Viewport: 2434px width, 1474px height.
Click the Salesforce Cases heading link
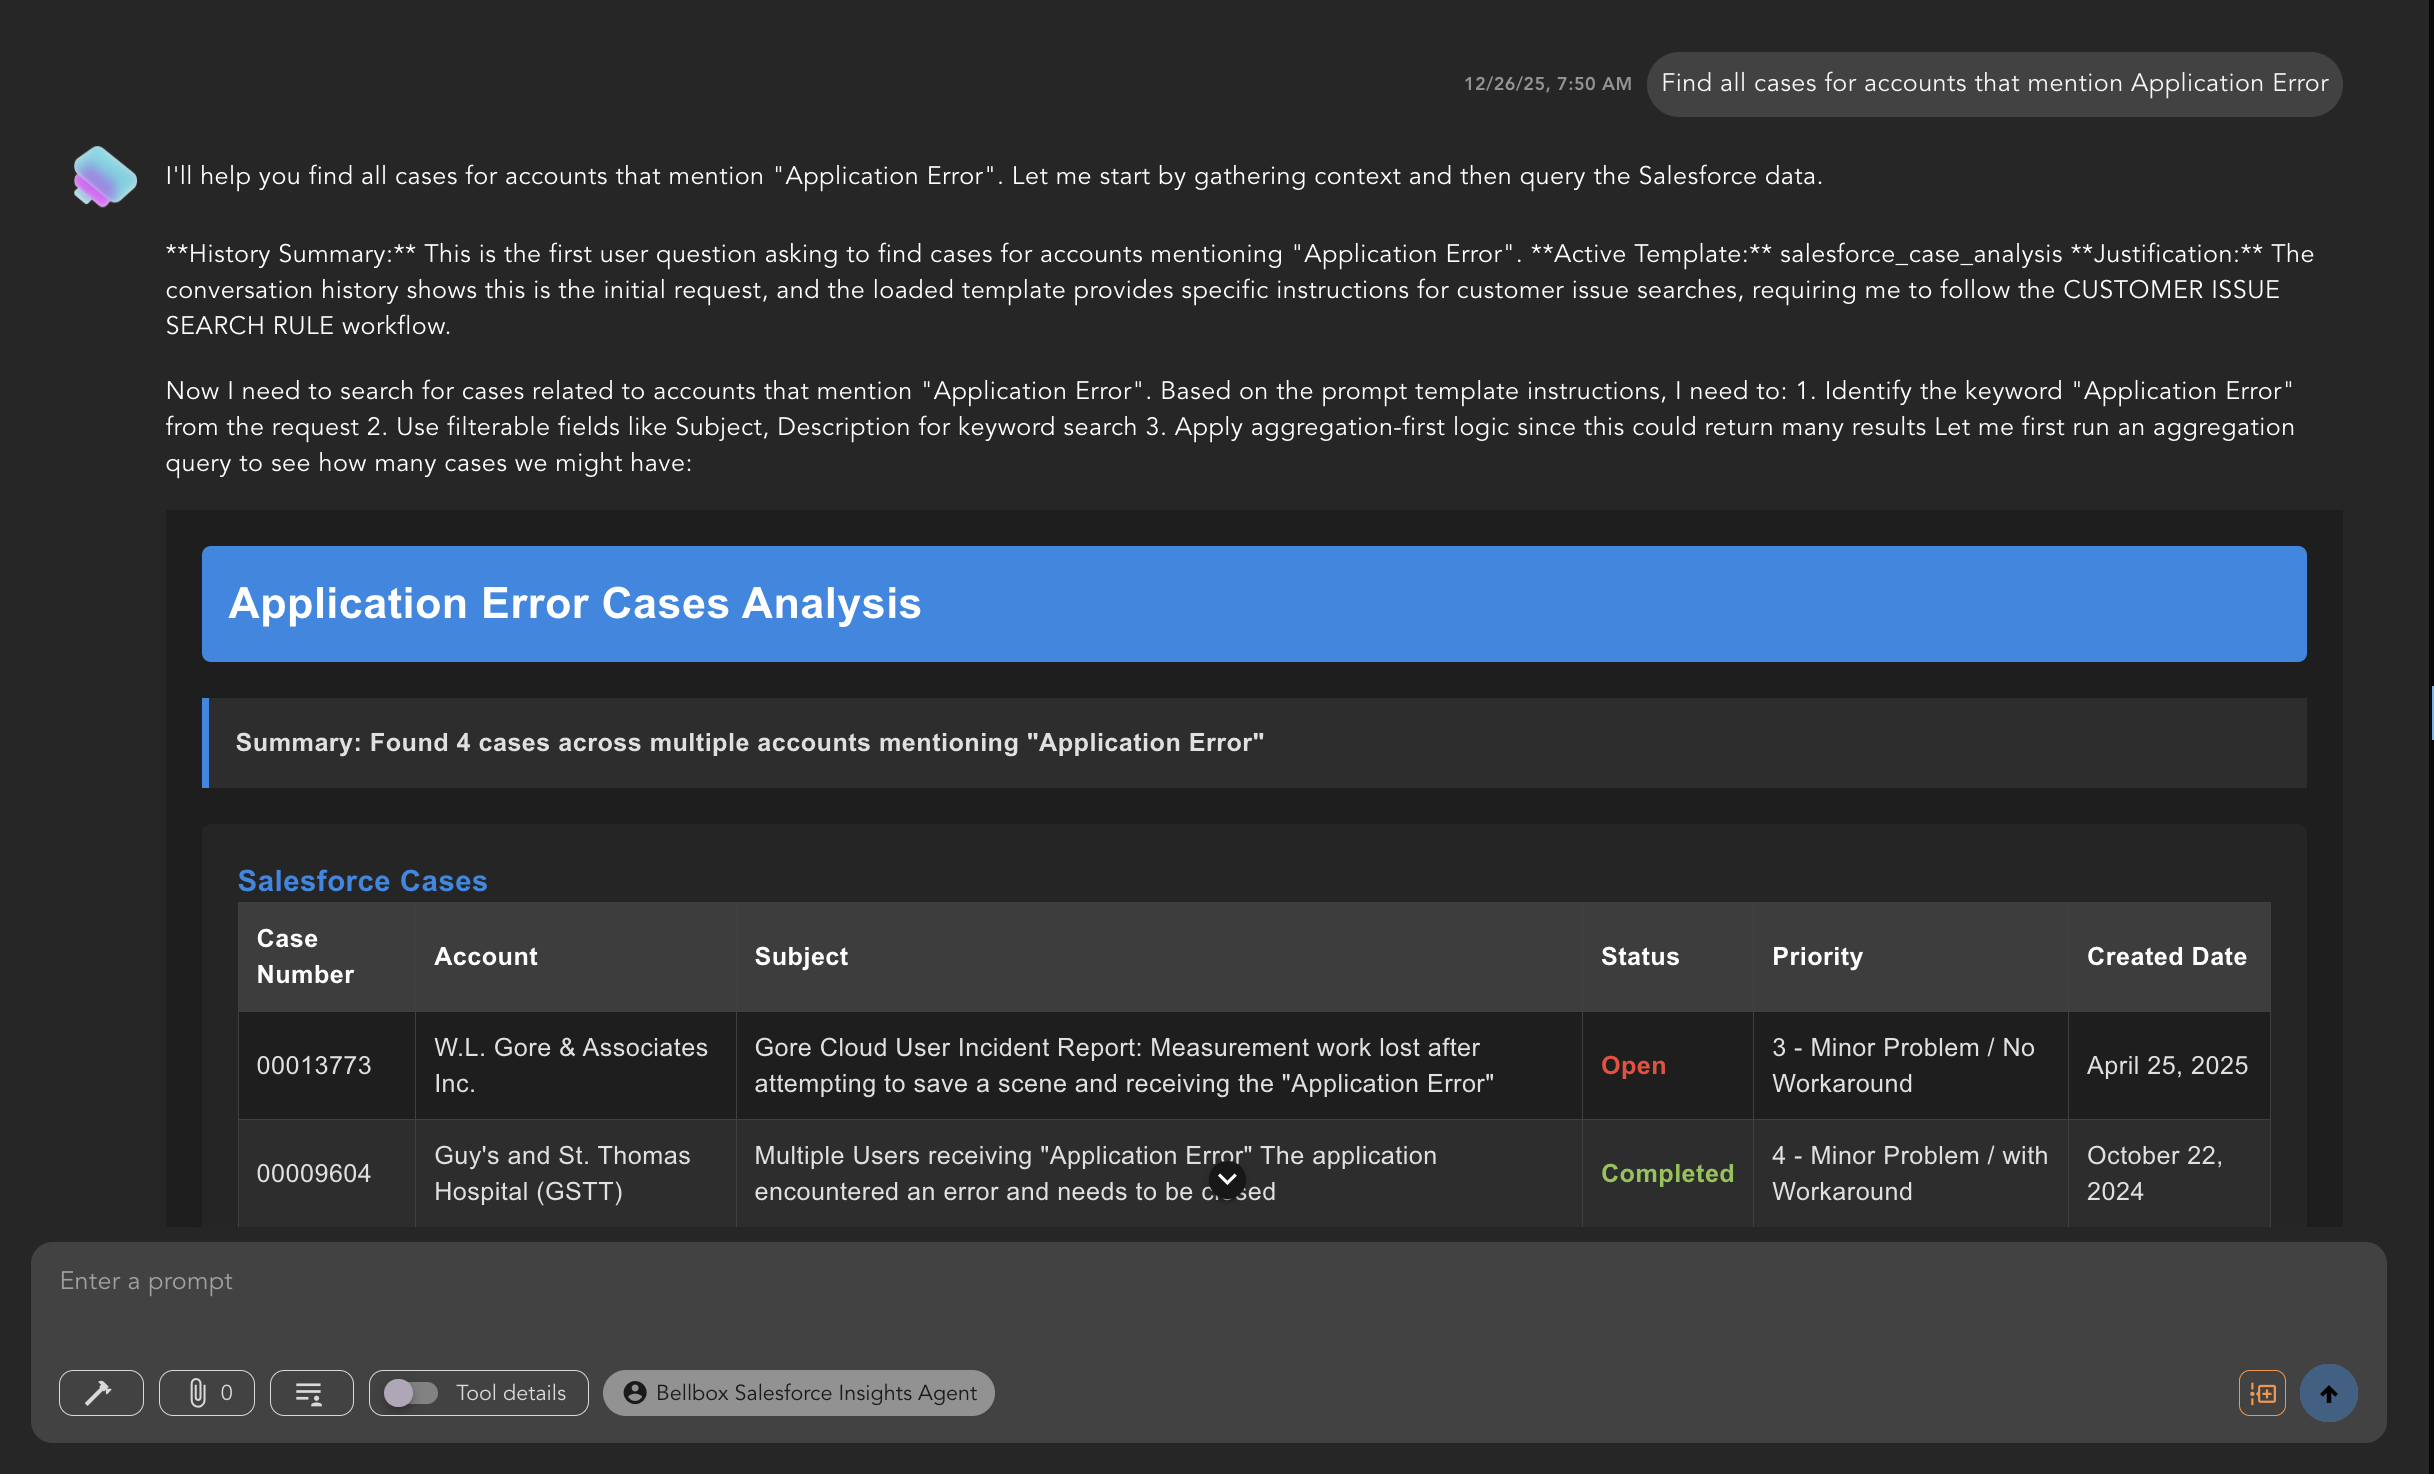coord(362,880)
